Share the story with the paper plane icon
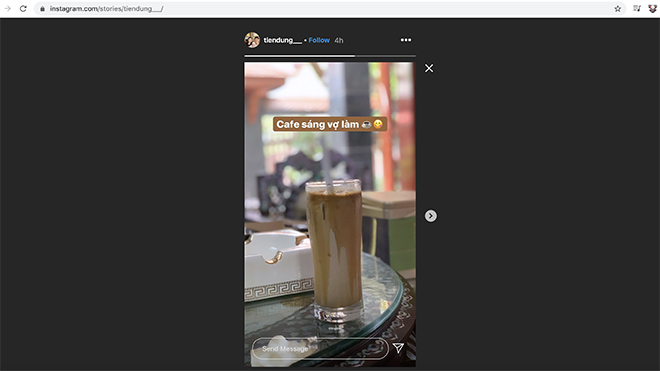The image size is (660, 371). [x=398, y=348]
